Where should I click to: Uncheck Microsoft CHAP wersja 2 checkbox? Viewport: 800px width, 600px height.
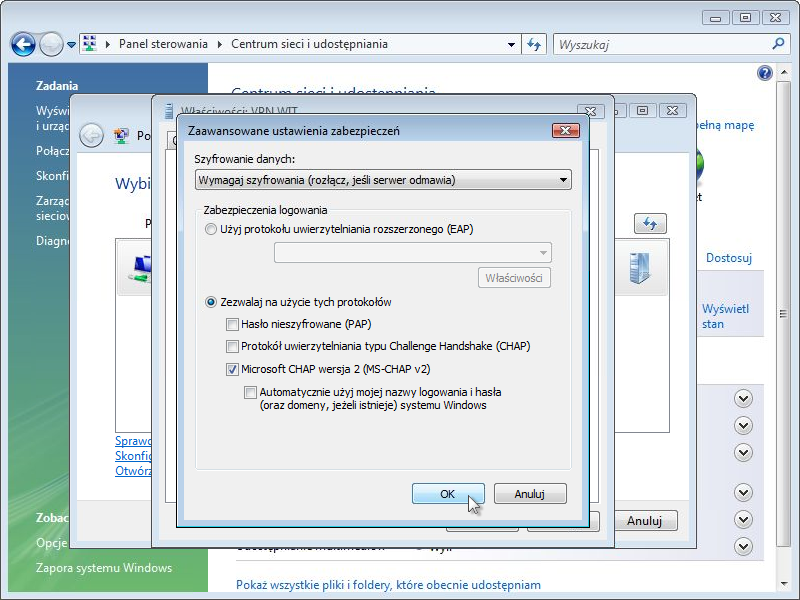tap(233, 369)
